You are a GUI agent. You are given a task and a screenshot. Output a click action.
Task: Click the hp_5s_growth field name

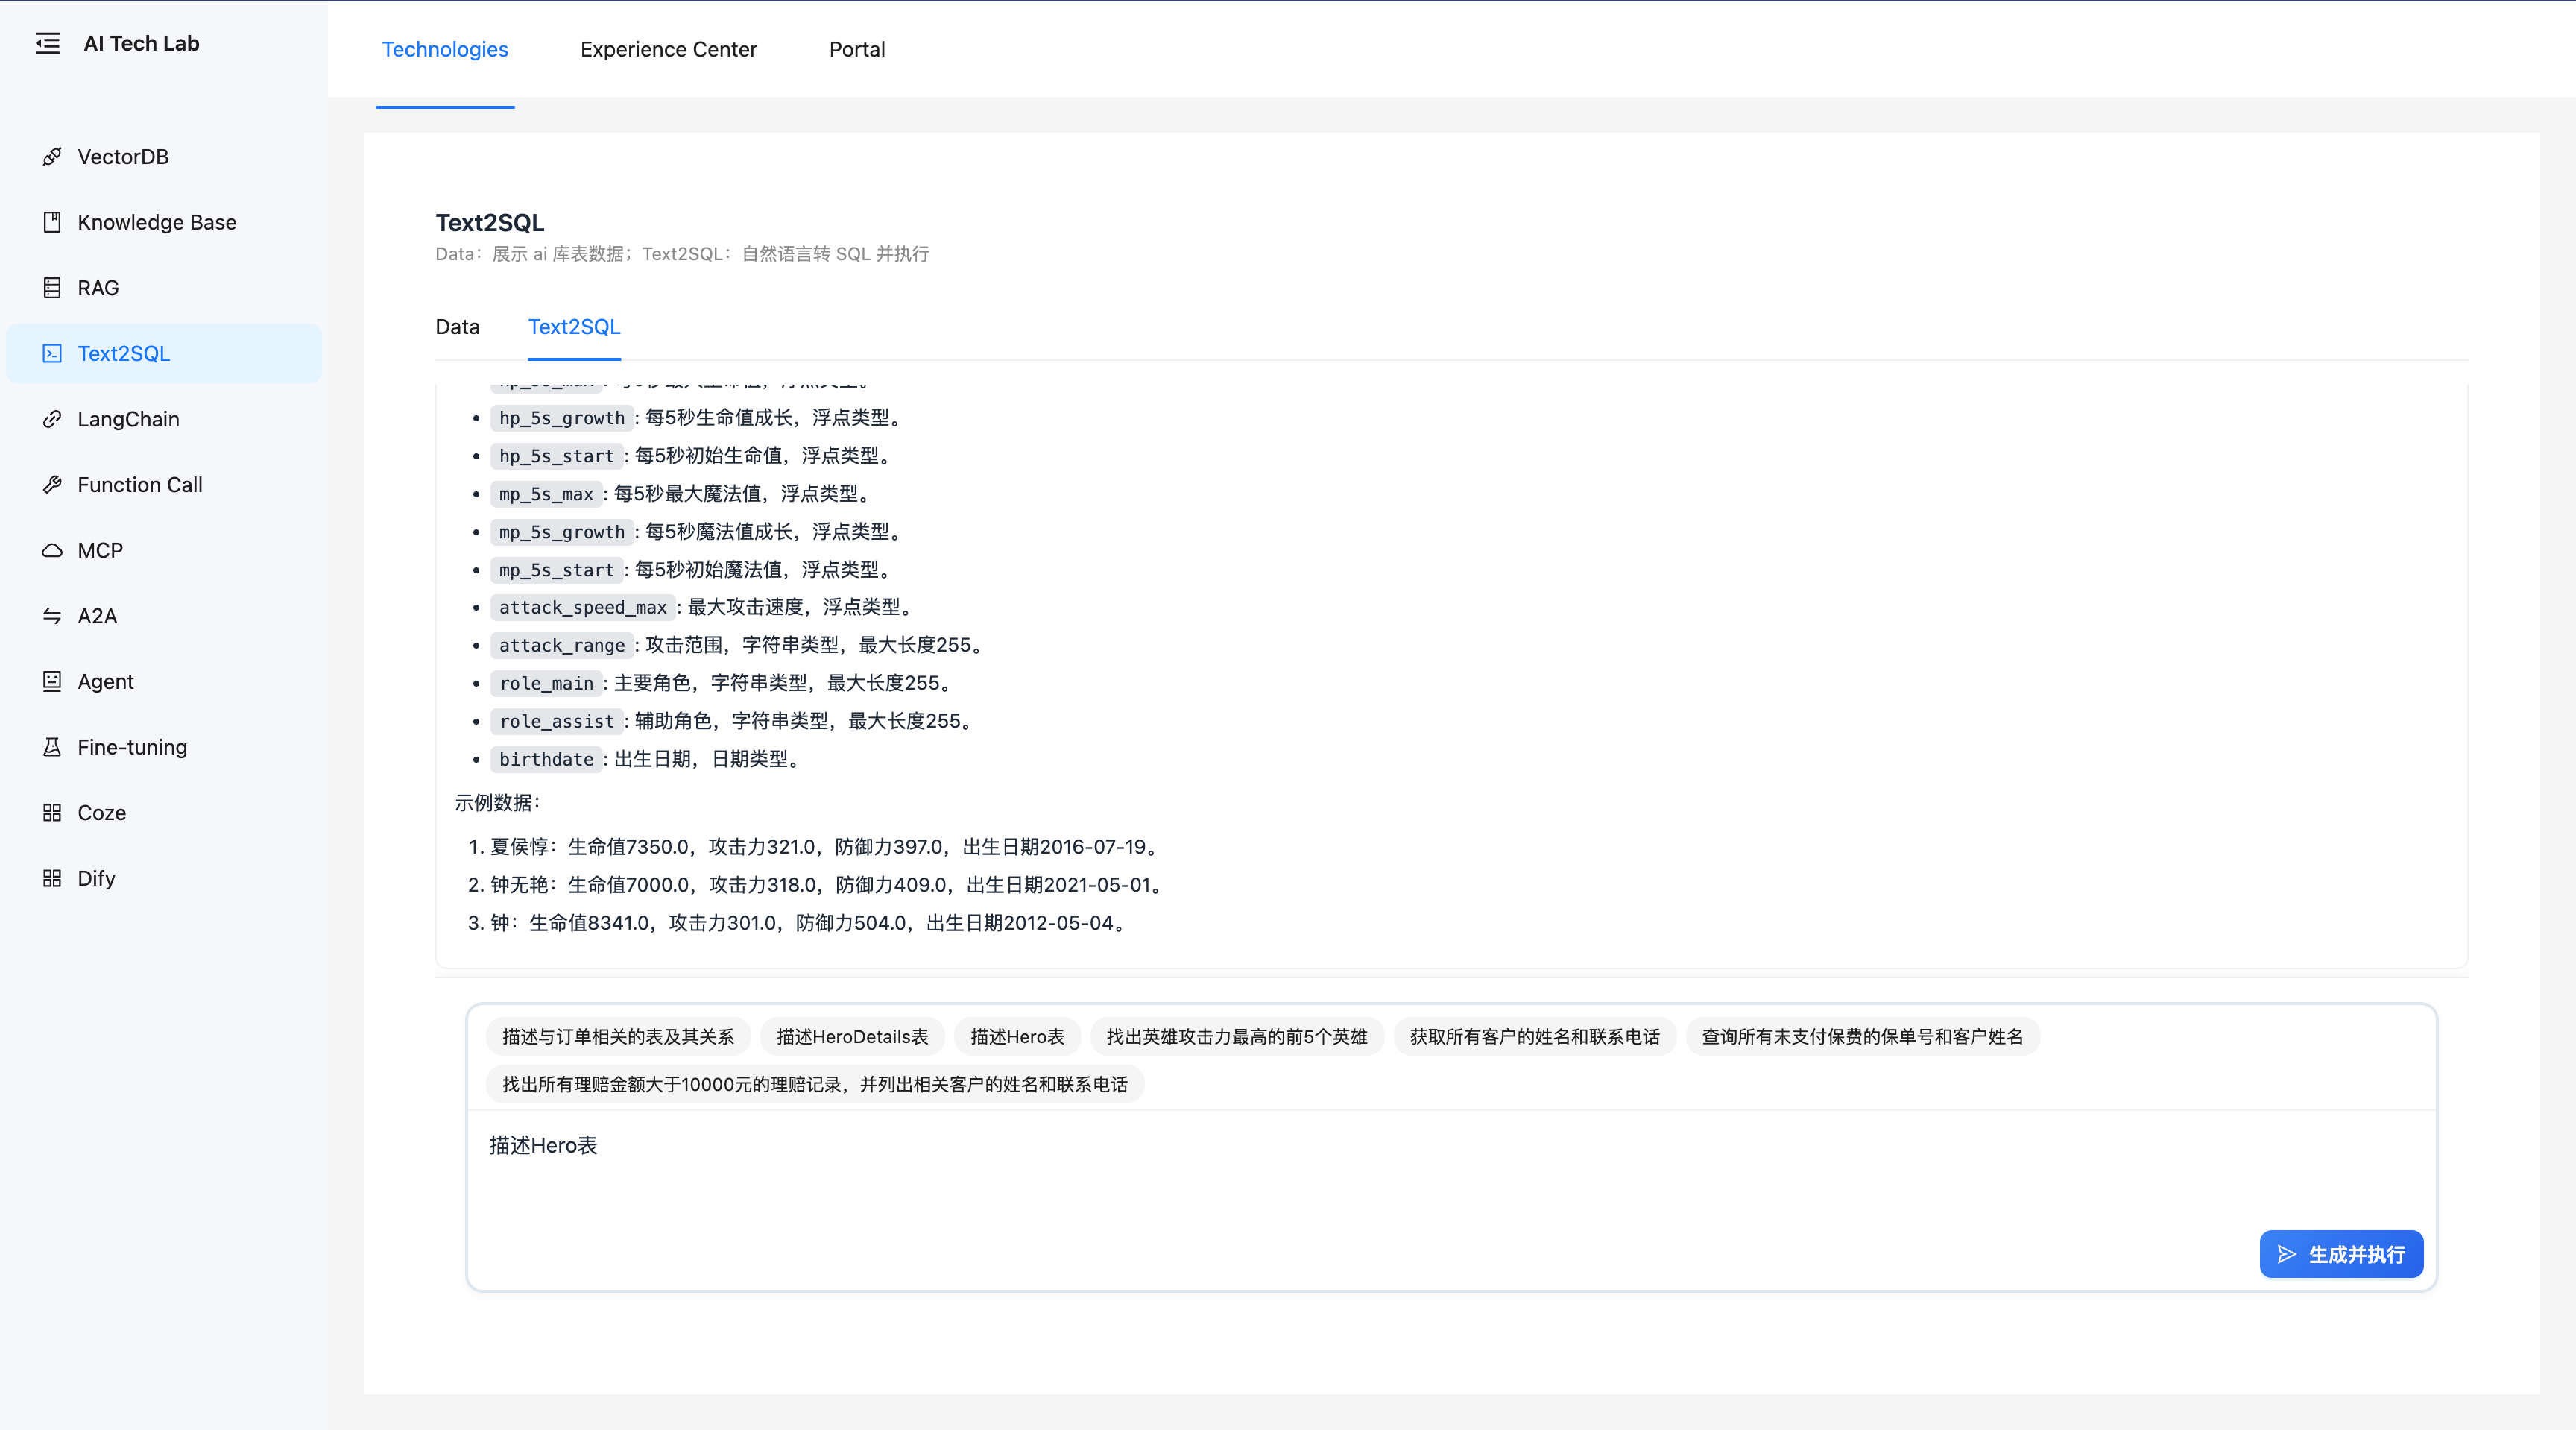[561, 418]
